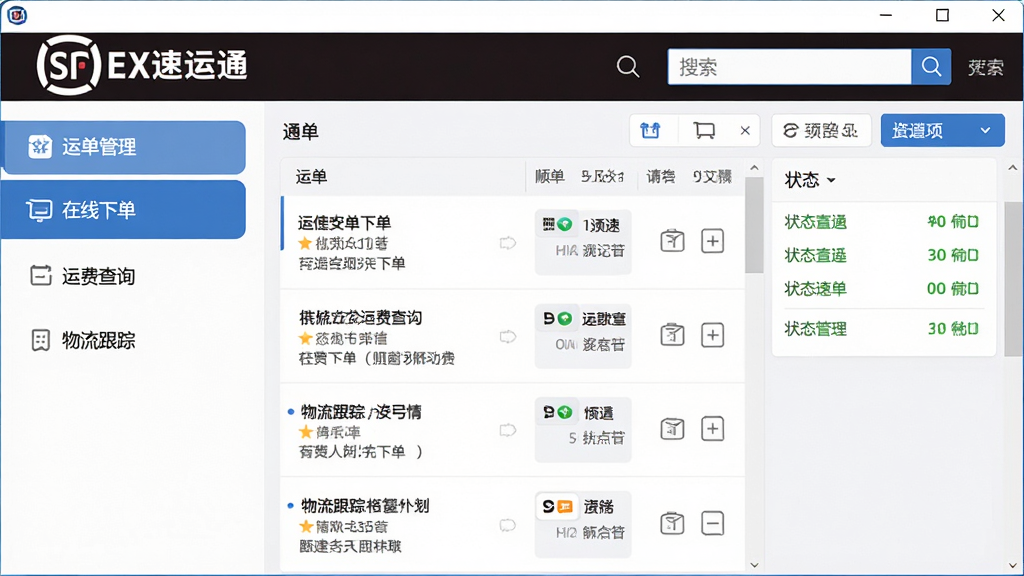Click the 运费查询 calendar icon

pyautogui.click(x=40, y=276)
